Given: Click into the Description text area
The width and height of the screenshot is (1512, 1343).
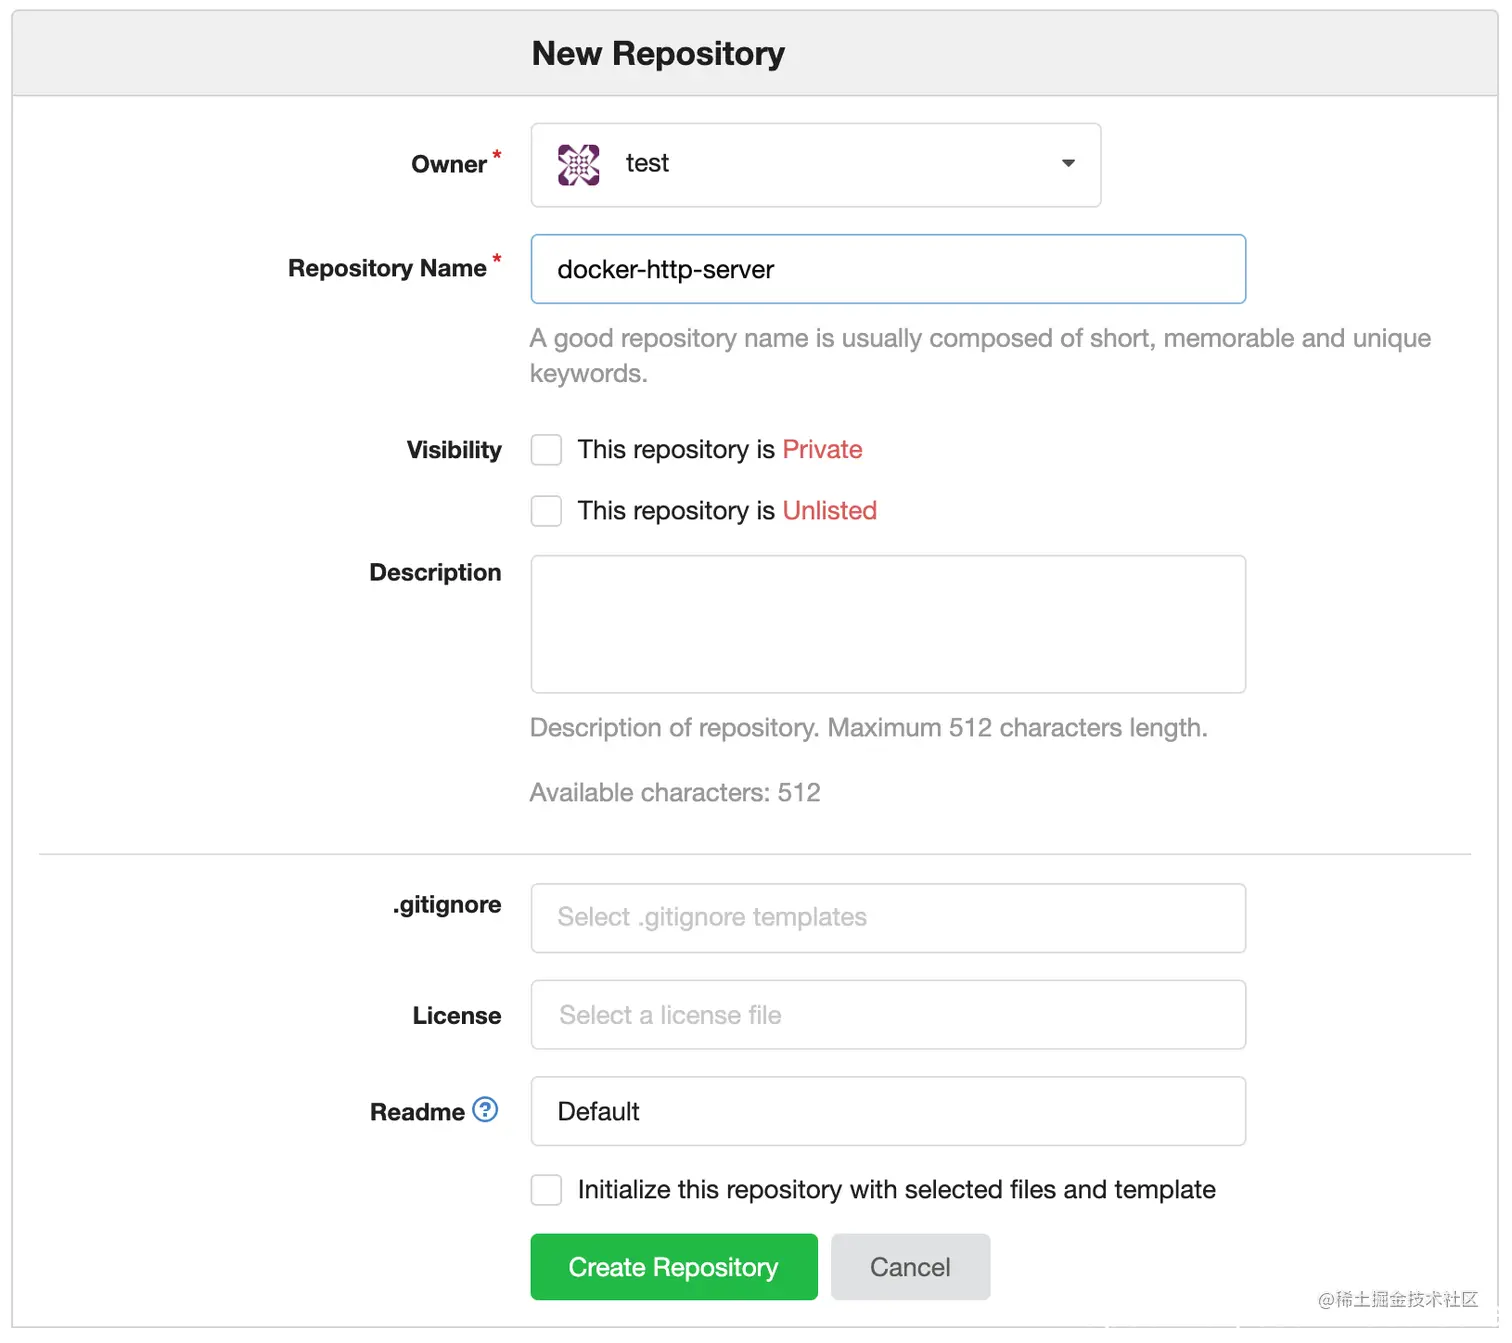Looking at the screenshot, I should (x=887, y=624).
